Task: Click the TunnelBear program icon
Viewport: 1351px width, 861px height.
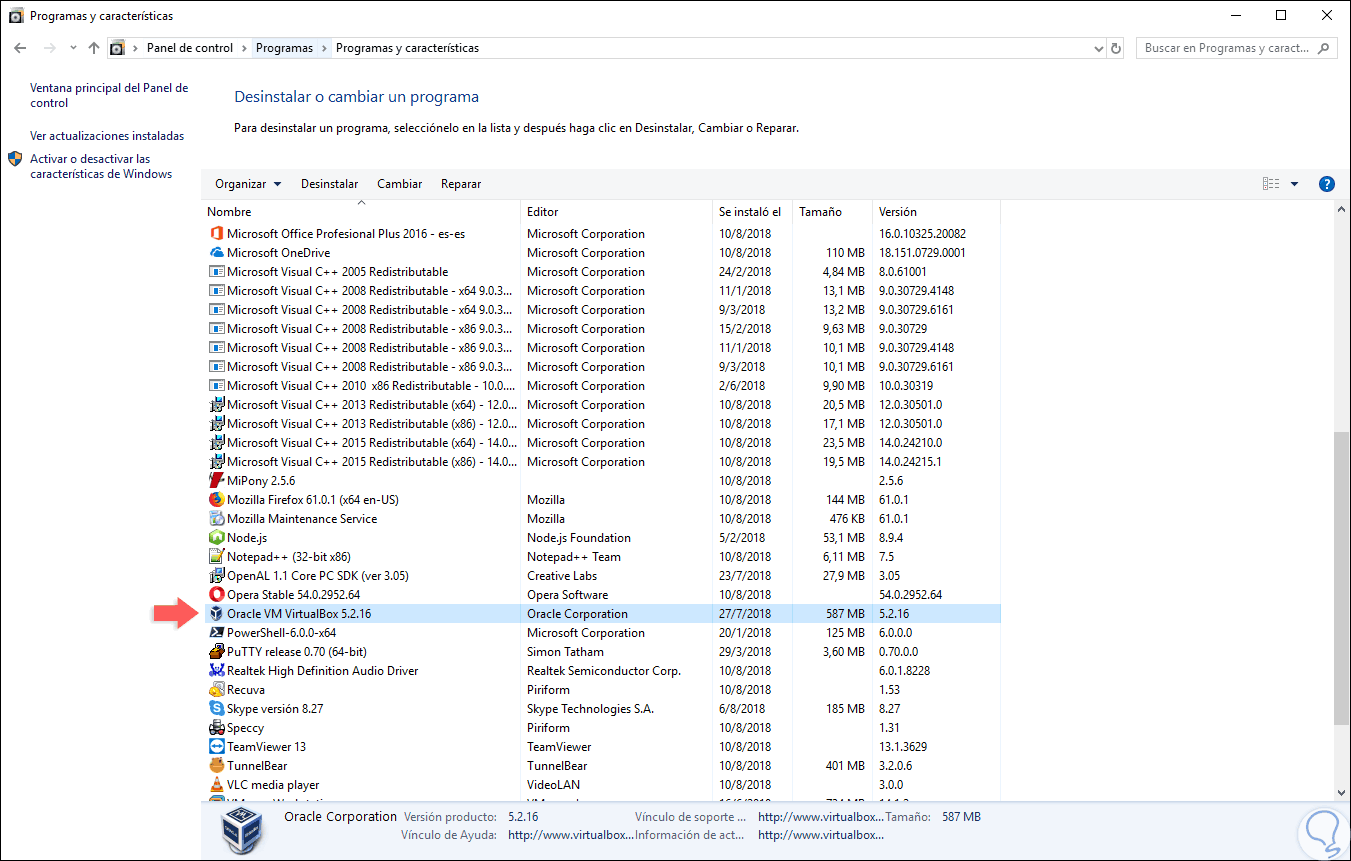Action: tap(216, 766)
